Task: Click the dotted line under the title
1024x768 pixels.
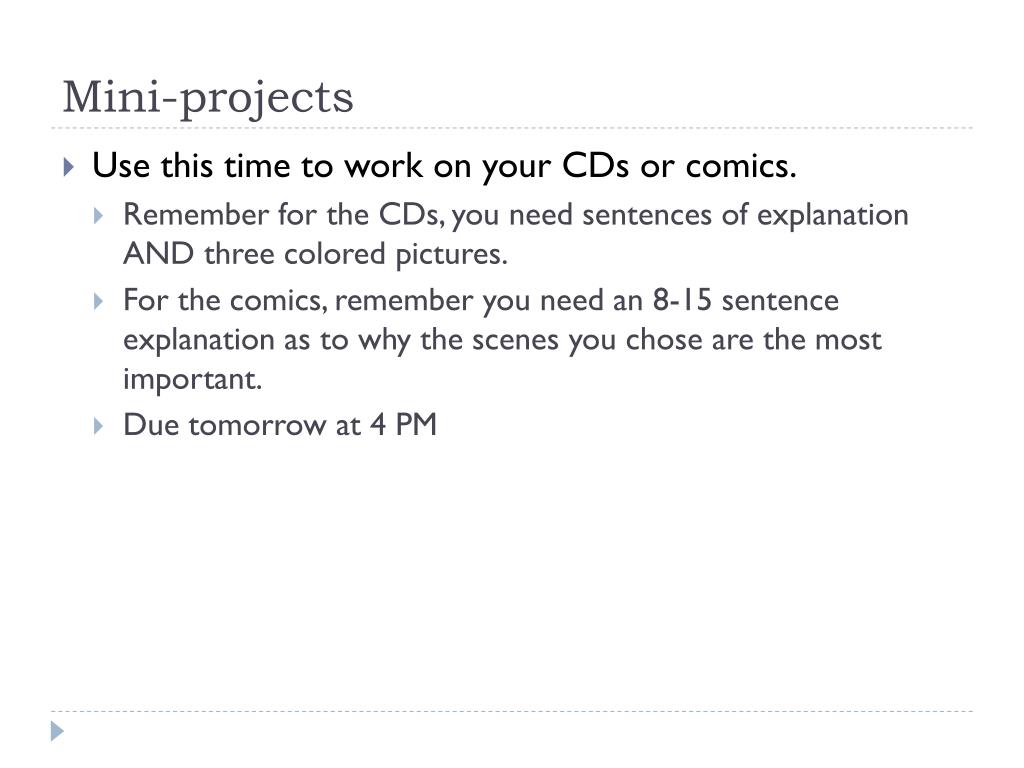Action: (512, 128)
